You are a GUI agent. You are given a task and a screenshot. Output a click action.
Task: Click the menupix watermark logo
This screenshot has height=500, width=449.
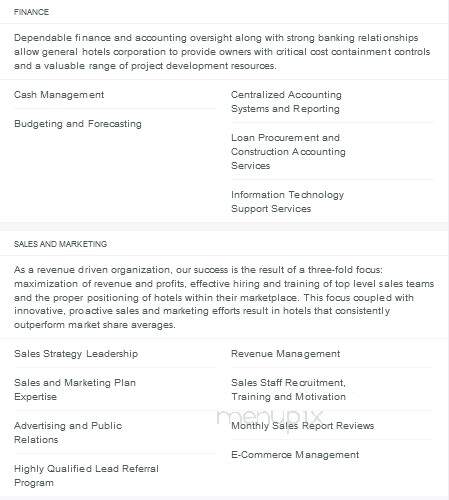coord(270,418)
